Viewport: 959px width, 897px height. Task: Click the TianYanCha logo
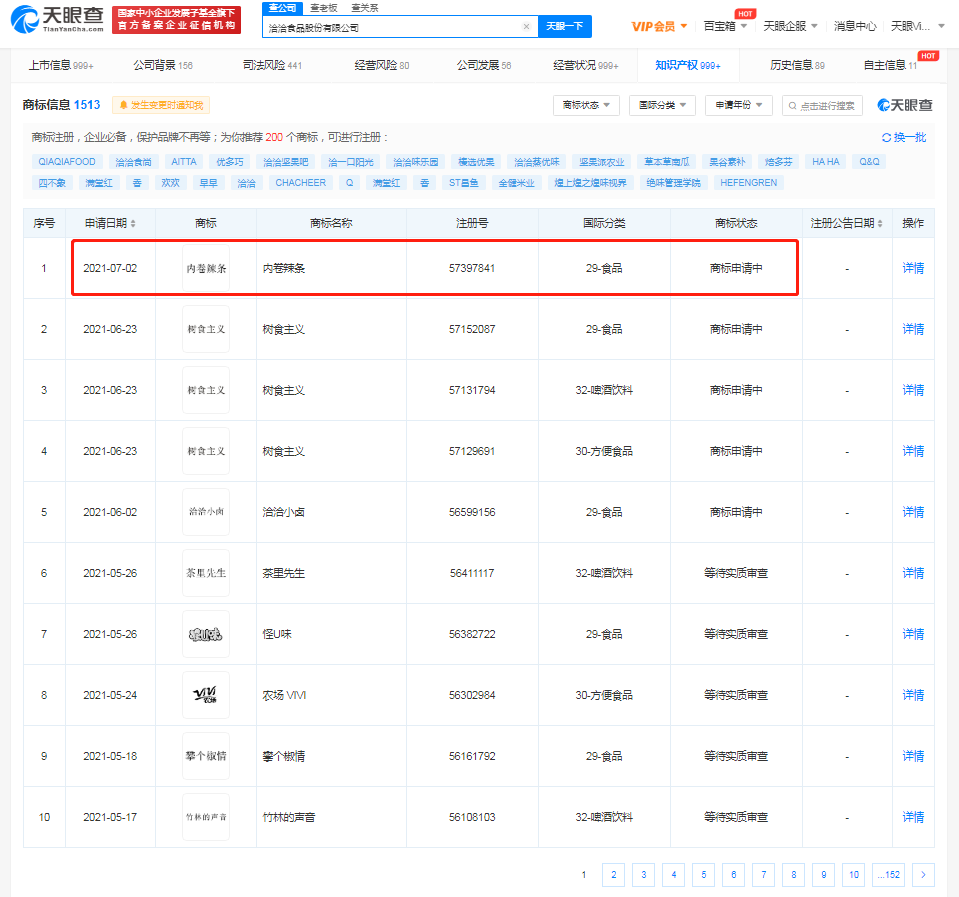[57, 20]
